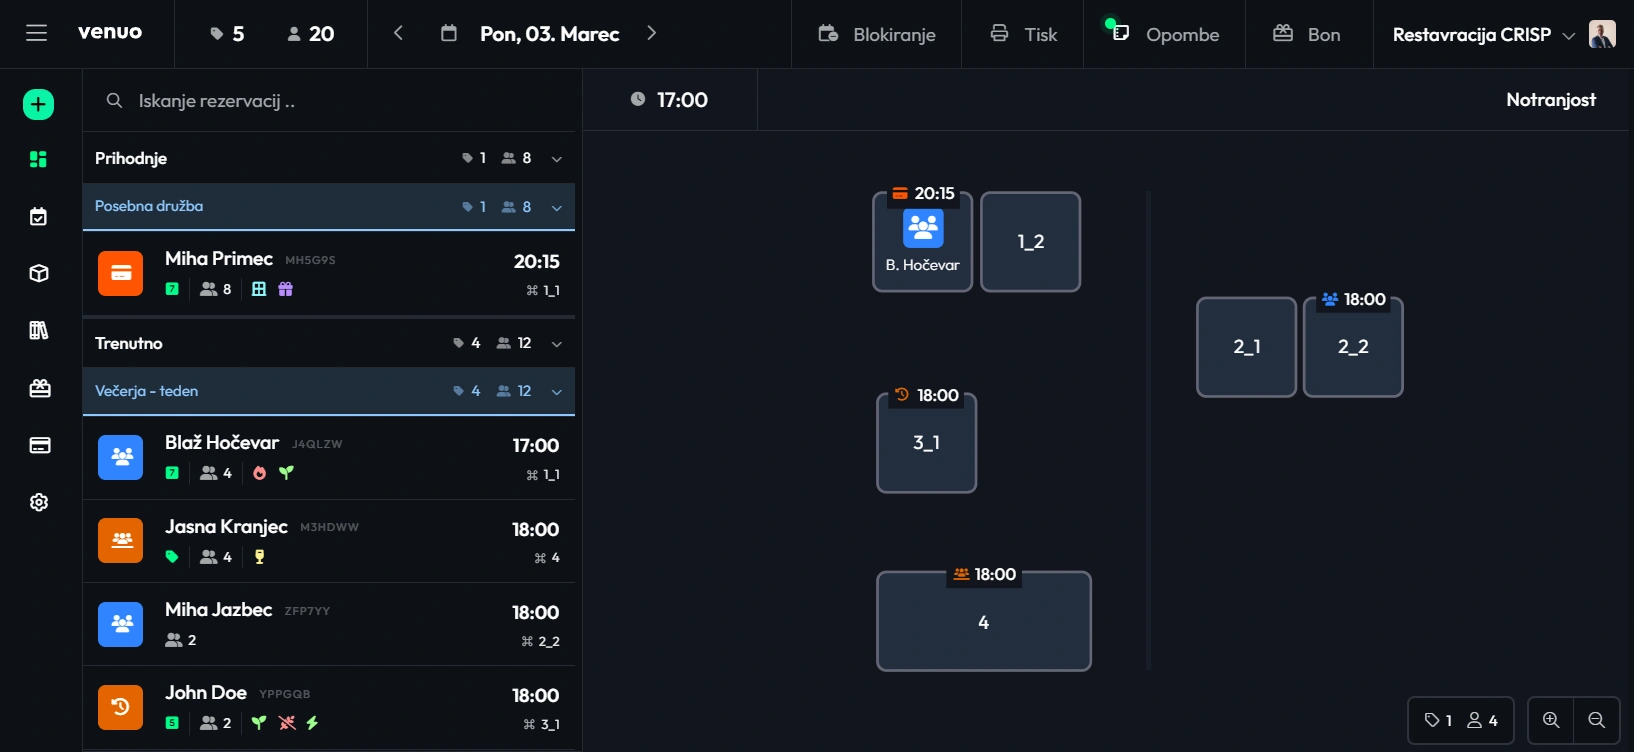Open Opombe notes
The height and width of the screenshot is (752, 1634).
click(x=1165, y=34)
